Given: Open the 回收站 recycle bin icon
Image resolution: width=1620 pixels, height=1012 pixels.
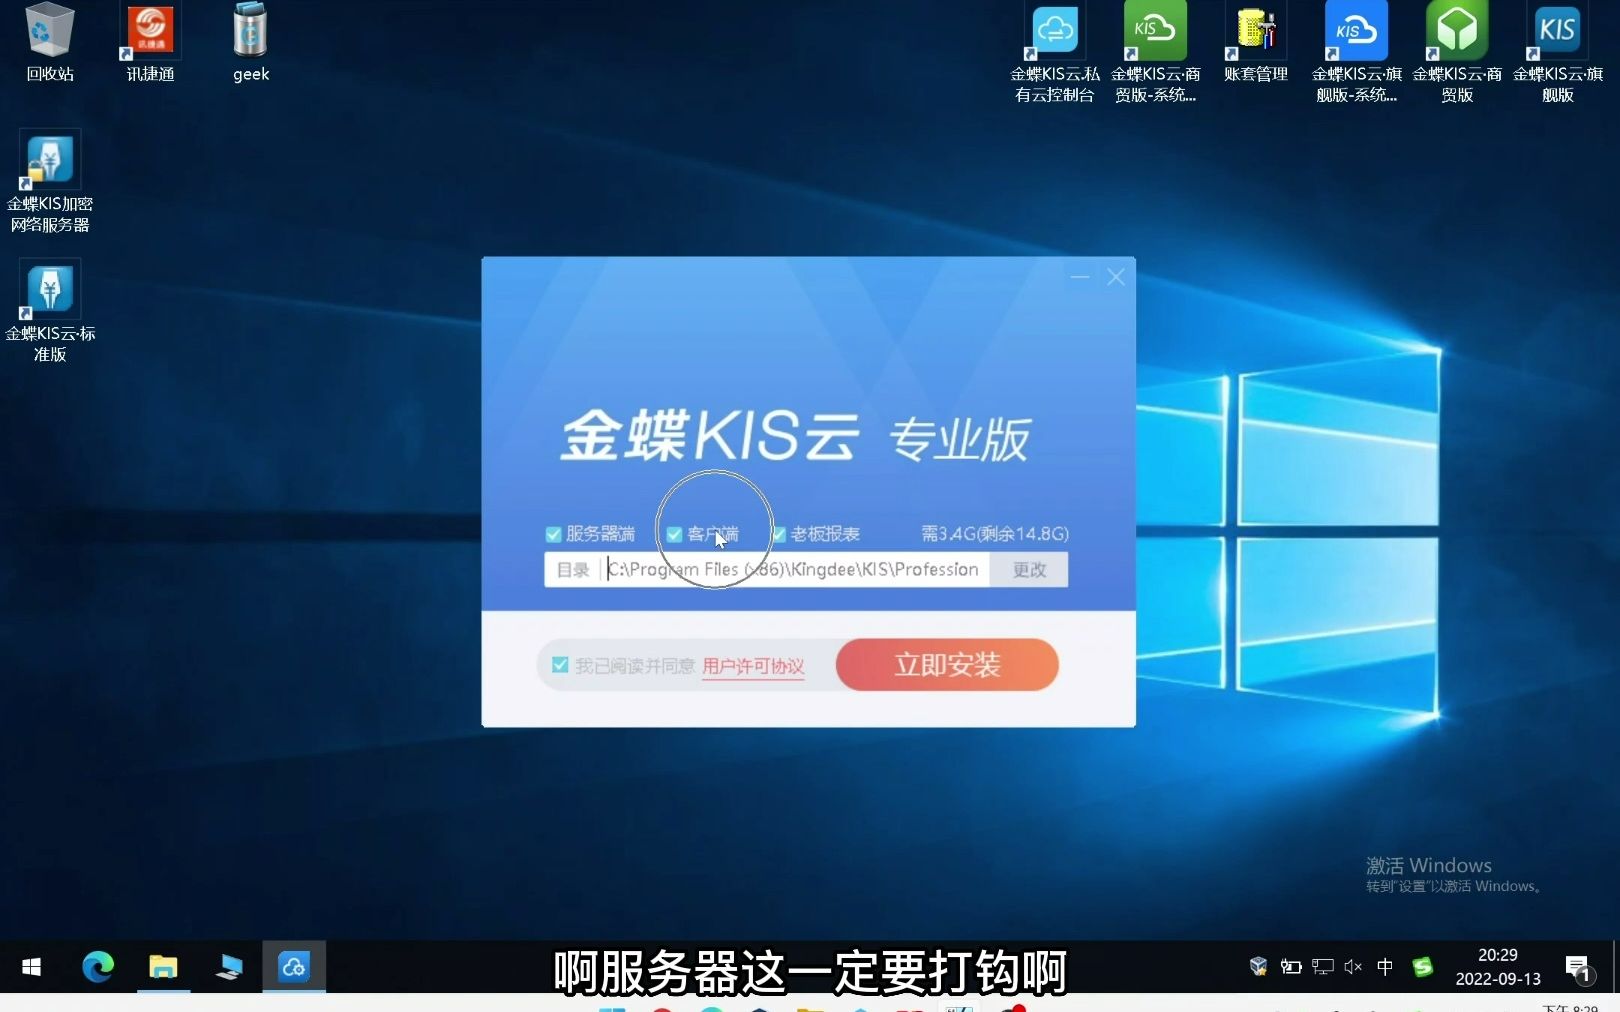Looking at the screenshot, I should point(49,42).
